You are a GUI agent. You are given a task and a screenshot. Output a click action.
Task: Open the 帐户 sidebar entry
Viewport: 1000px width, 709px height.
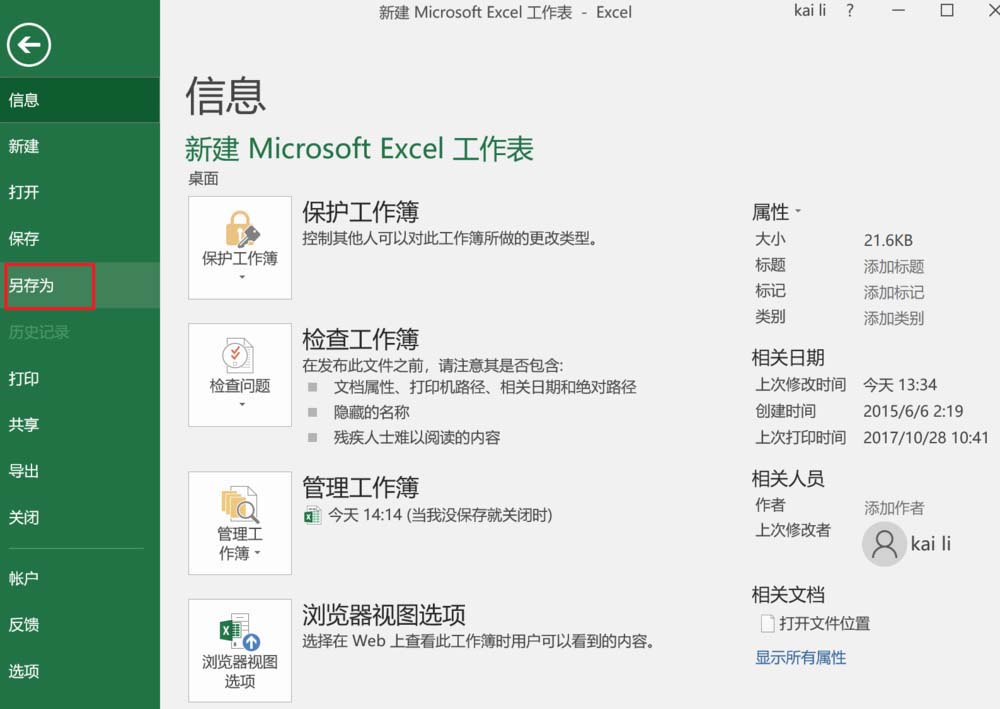[x=80, y=578]
